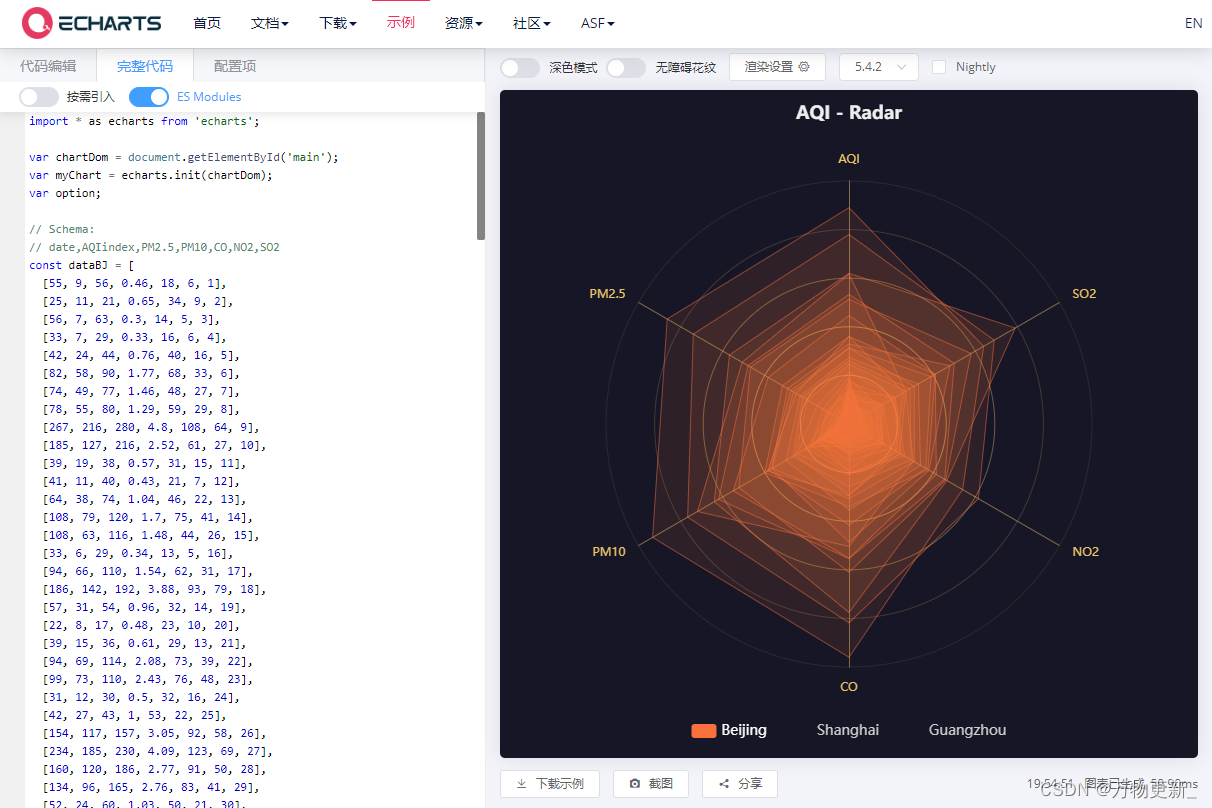Switch to the 配置项 tab
Viewport: 1212px width, 808px height.
pos(234,64)
